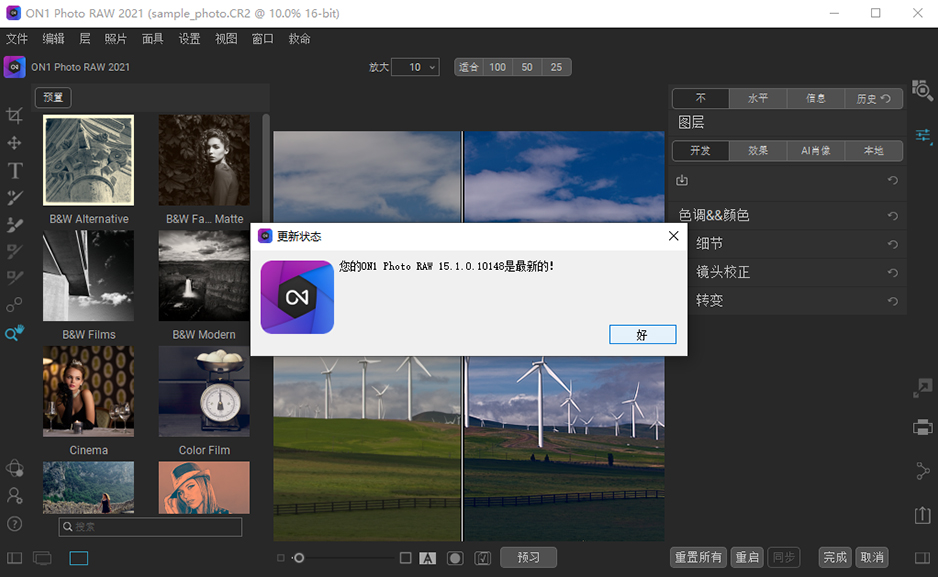Select the Crop tool

coord(14,115)
